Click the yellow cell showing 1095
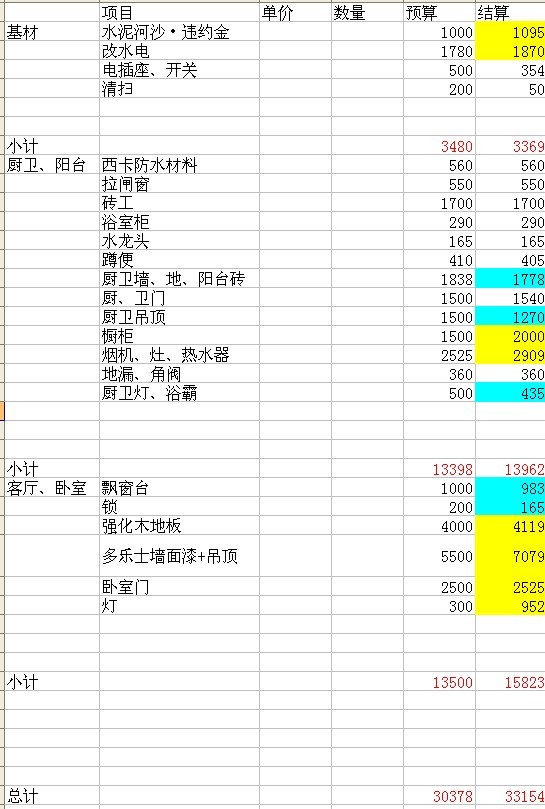This screenshot has height=809, width=545. tap(510, 32)
